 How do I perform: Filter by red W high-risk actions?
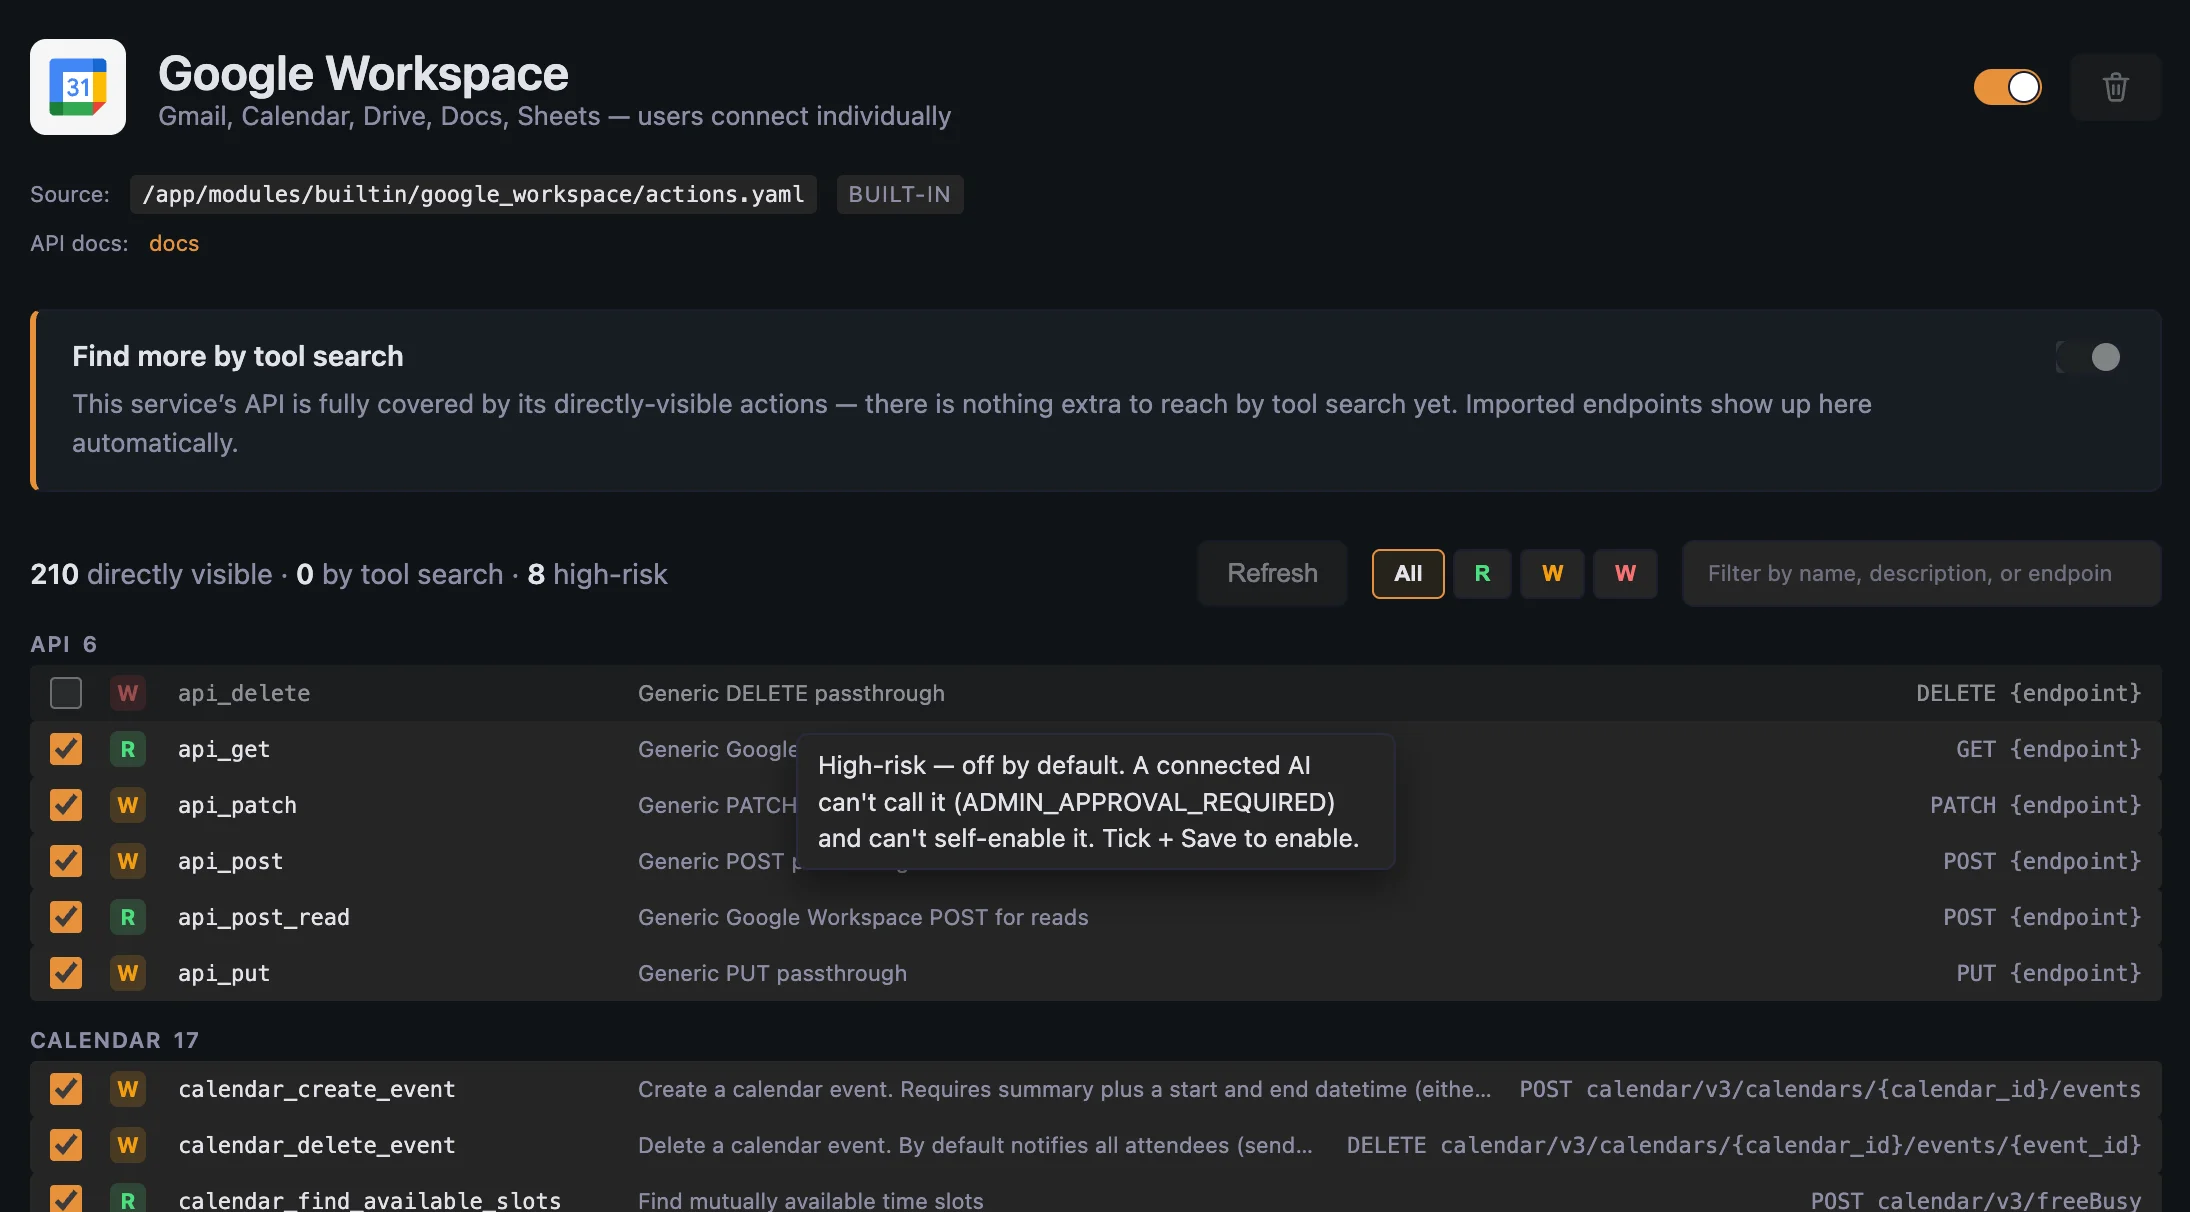coord(1625,574)
